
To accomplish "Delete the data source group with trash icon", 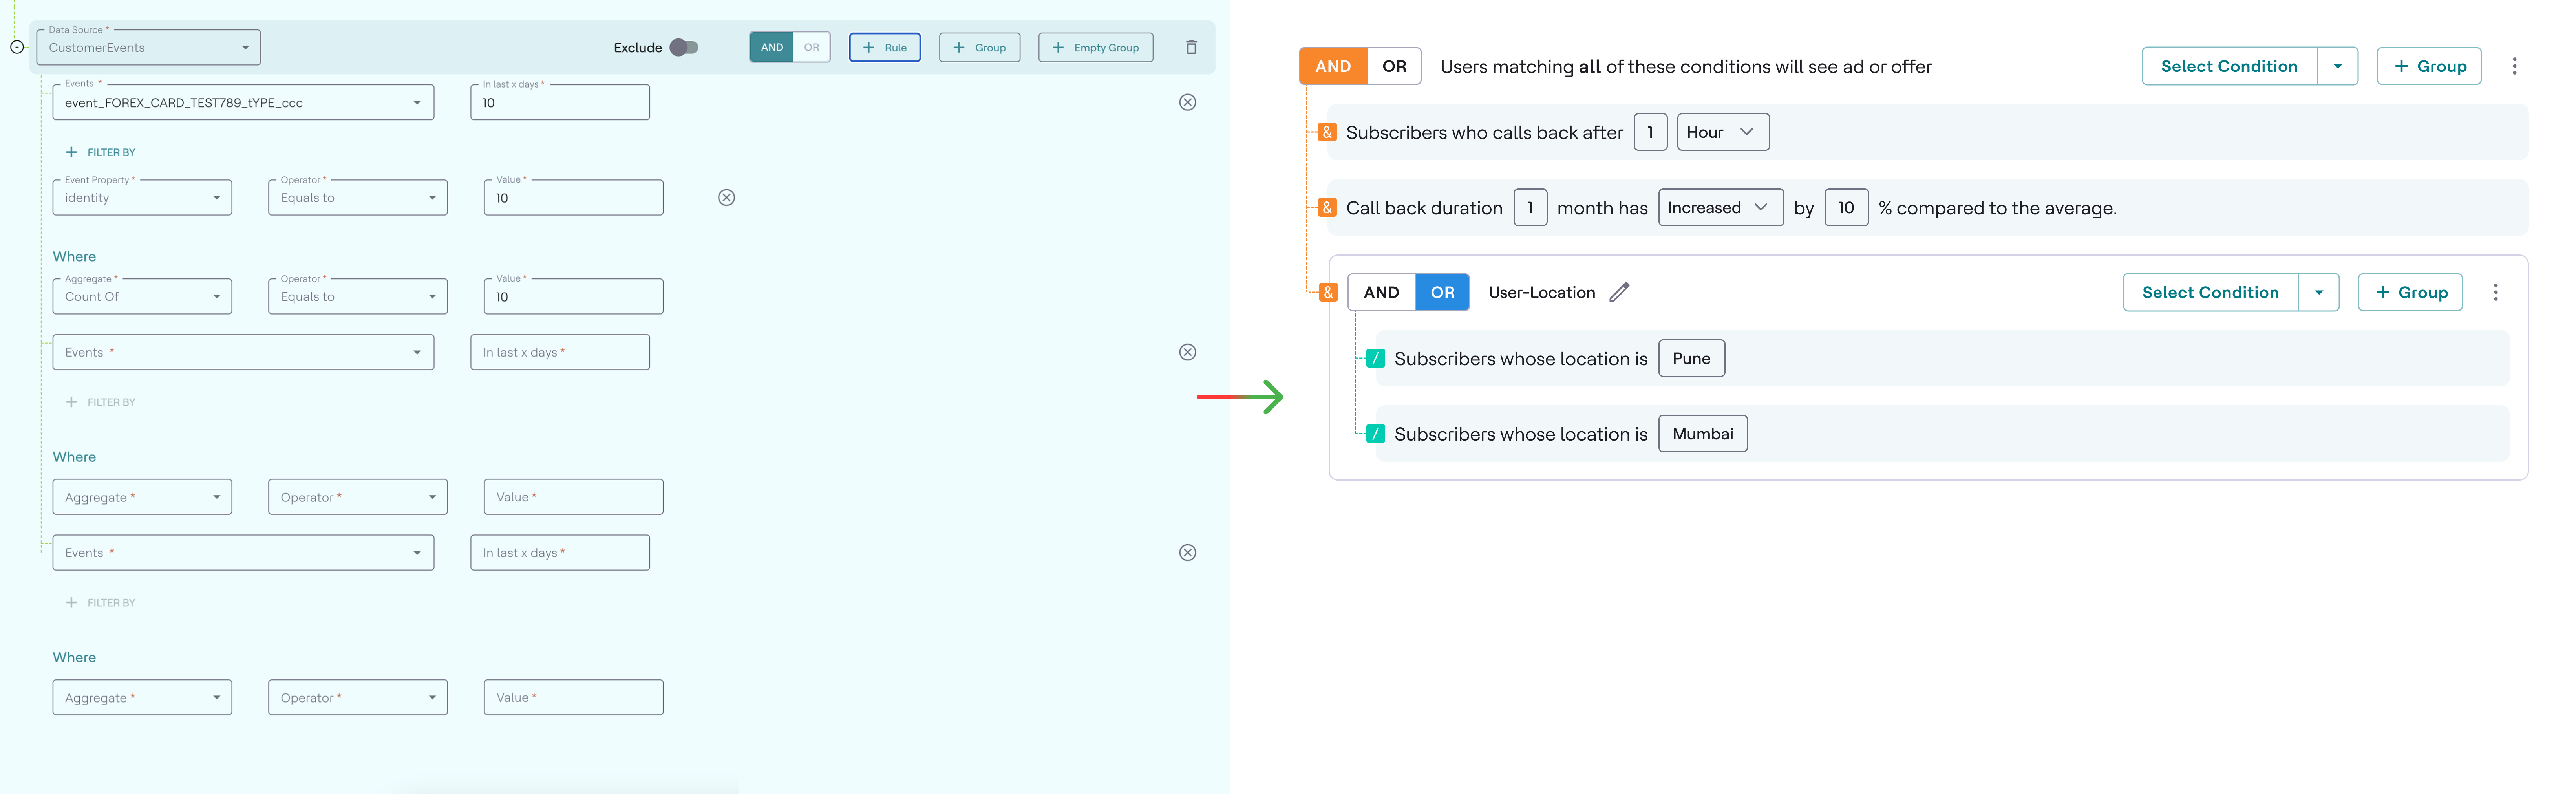I will point(1191,47).
